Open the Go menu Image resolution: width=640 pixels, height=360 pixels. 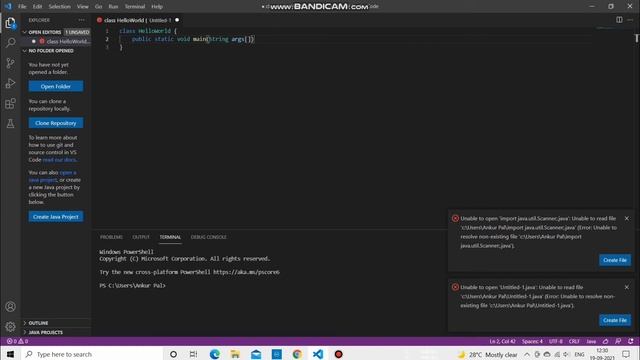tap(98, 7)
